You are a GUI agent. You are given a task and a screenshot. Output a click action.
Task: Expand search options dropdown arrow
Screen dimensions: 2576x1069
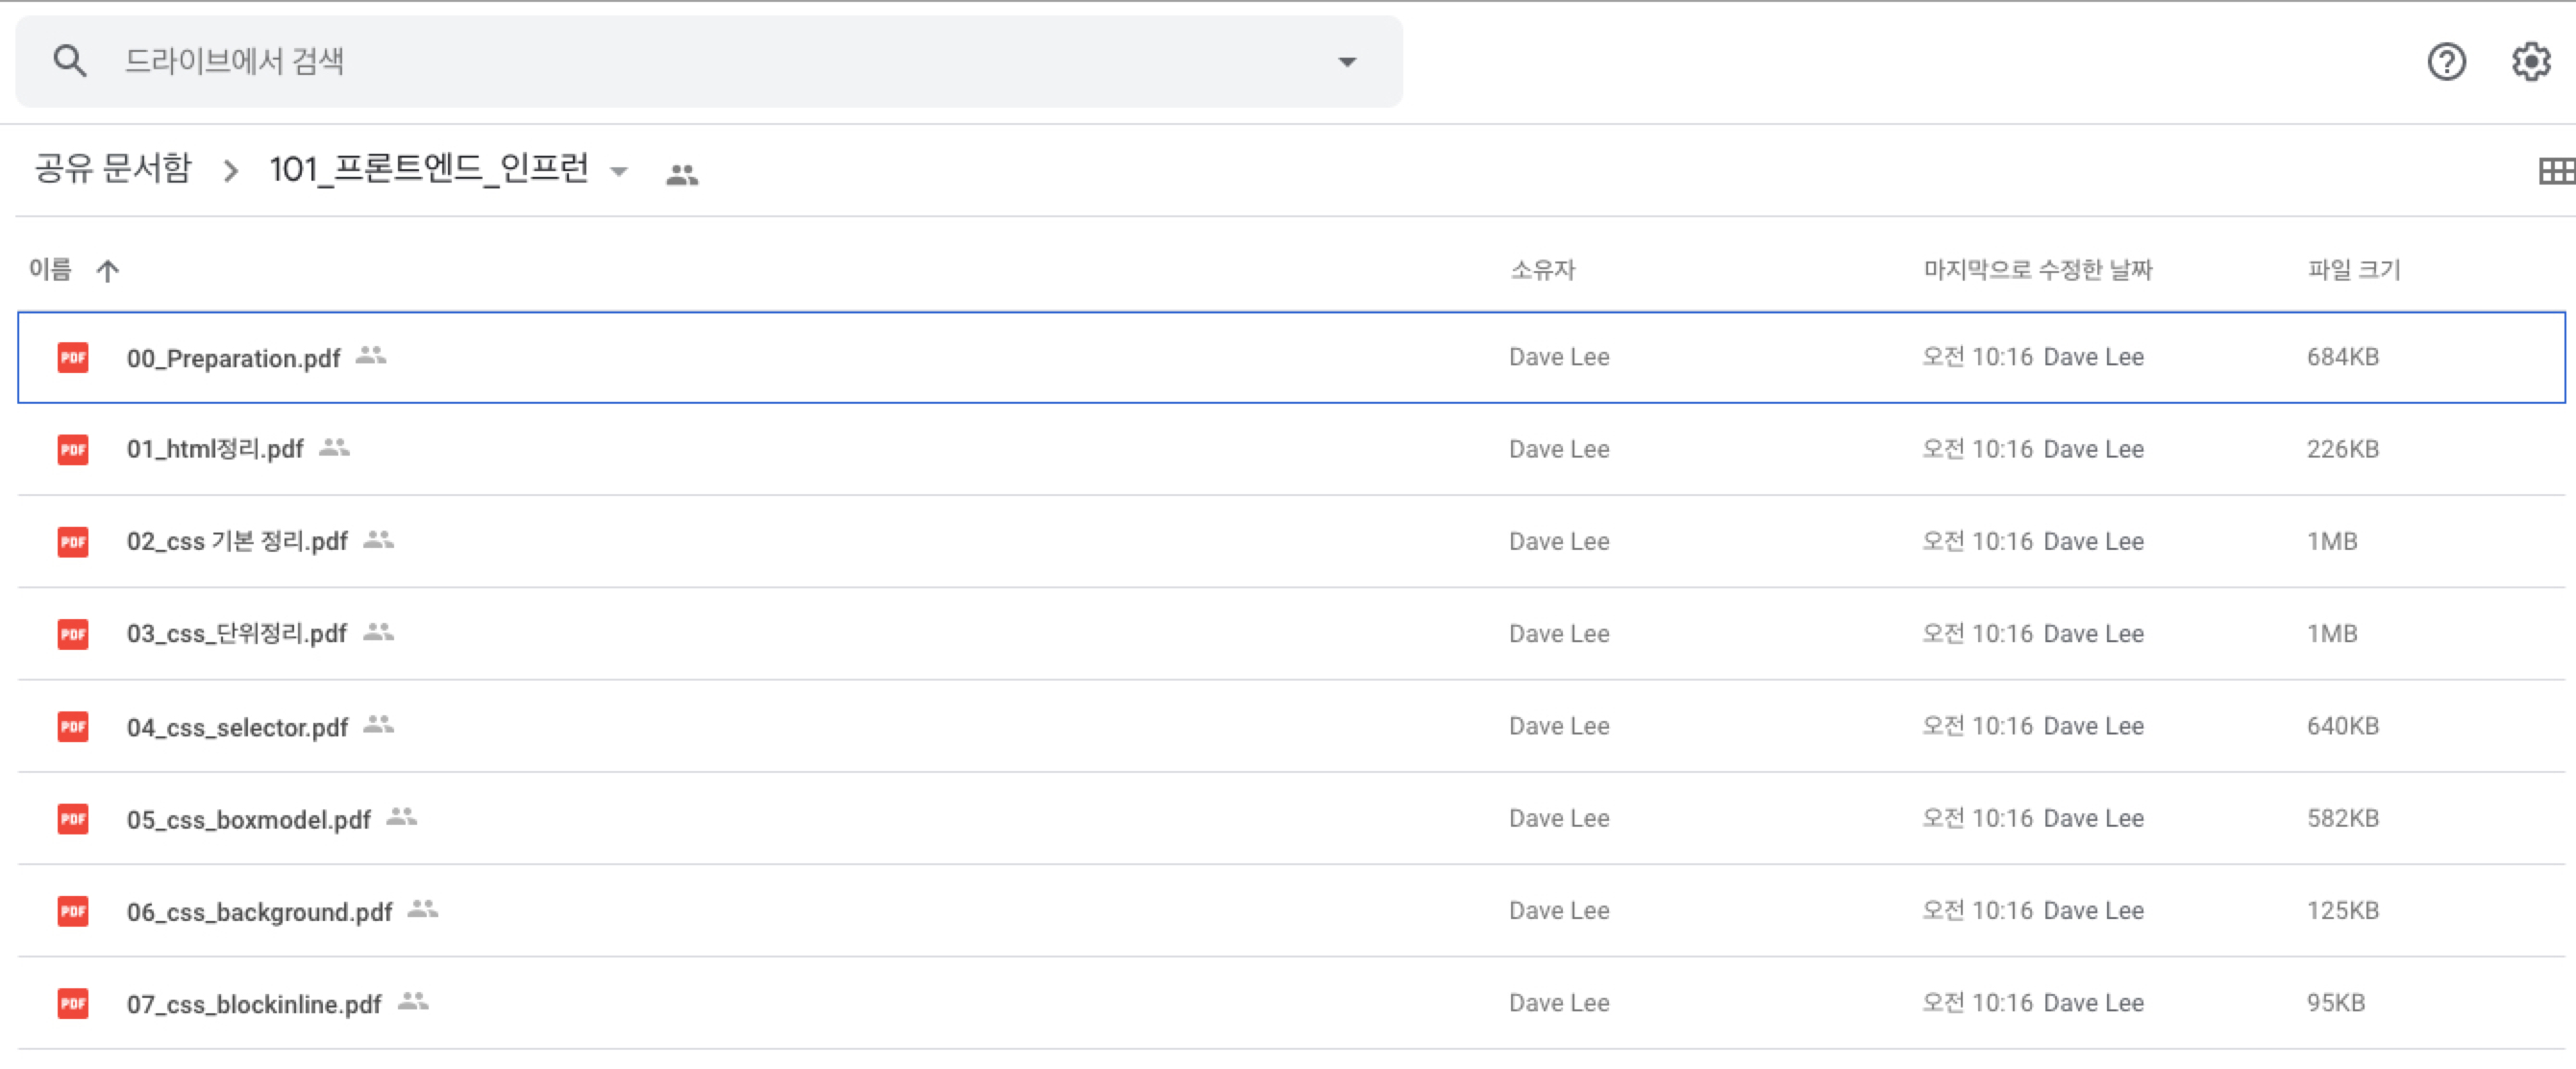(x=1347, y=62)
